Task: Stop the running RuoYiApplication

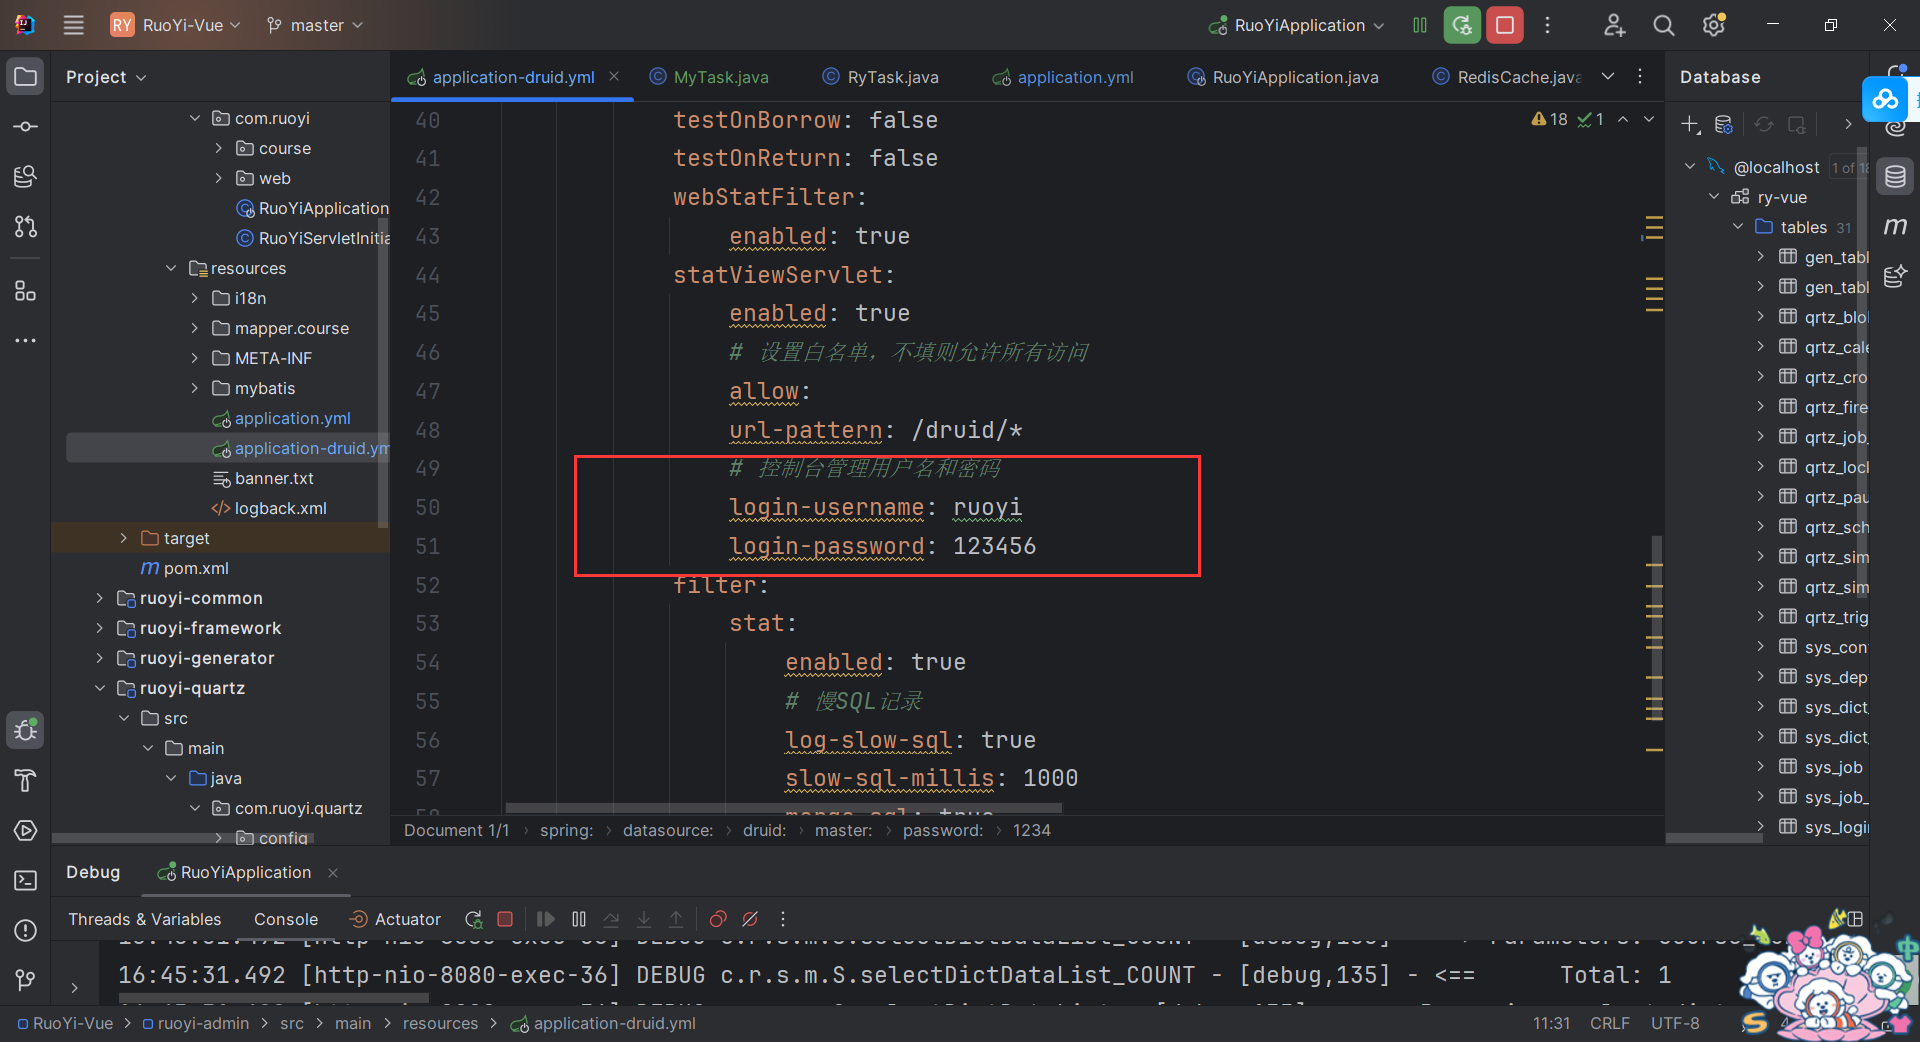Action: tap(1505, 25)
